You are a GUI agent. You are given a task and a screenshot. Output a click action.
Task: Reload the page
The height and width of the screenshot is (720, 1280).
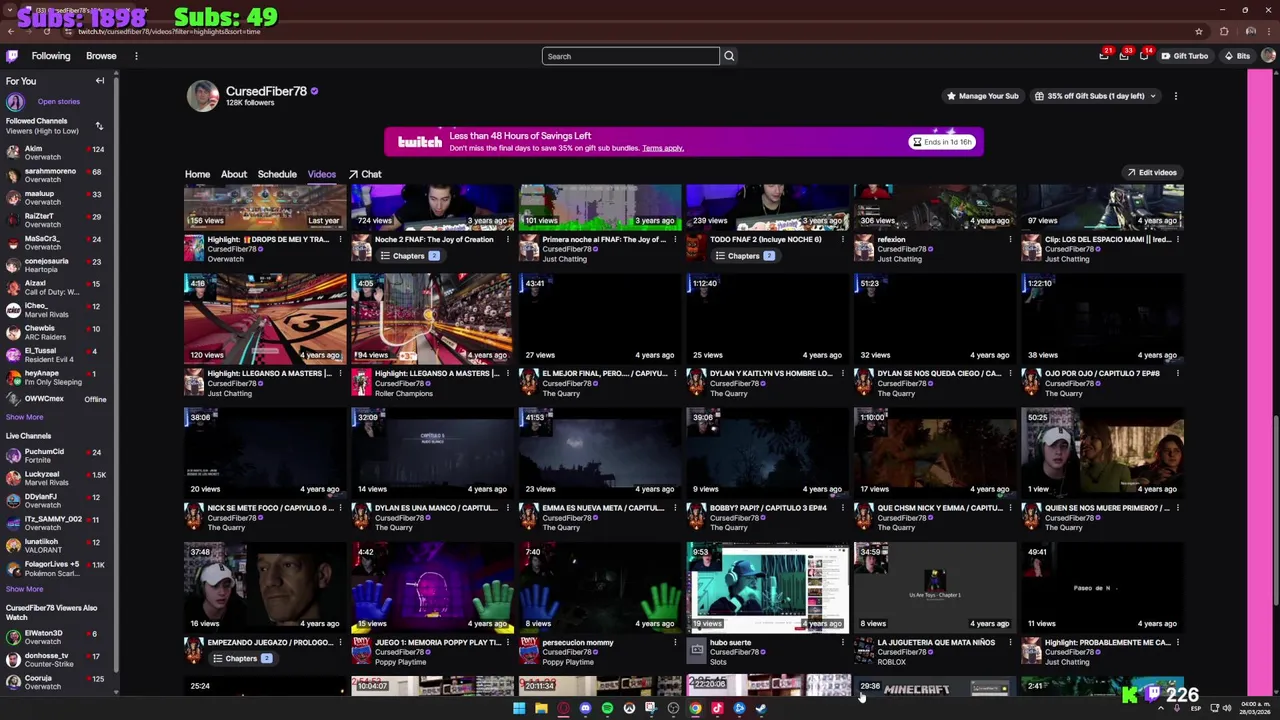(x=46, y=31)
